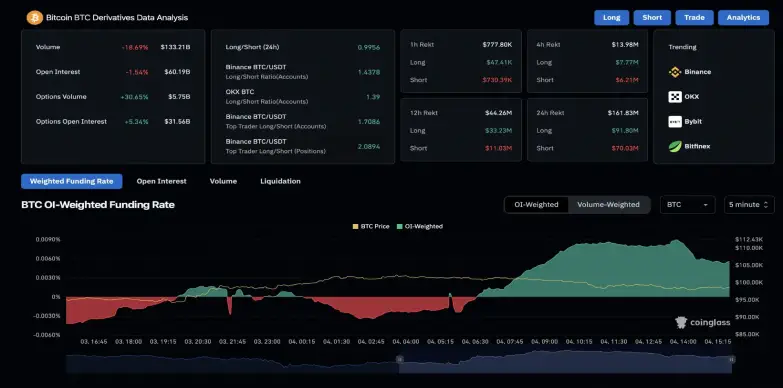
Task: Click the 0.0090% funding rate axis label
Action: pos(48,240)
